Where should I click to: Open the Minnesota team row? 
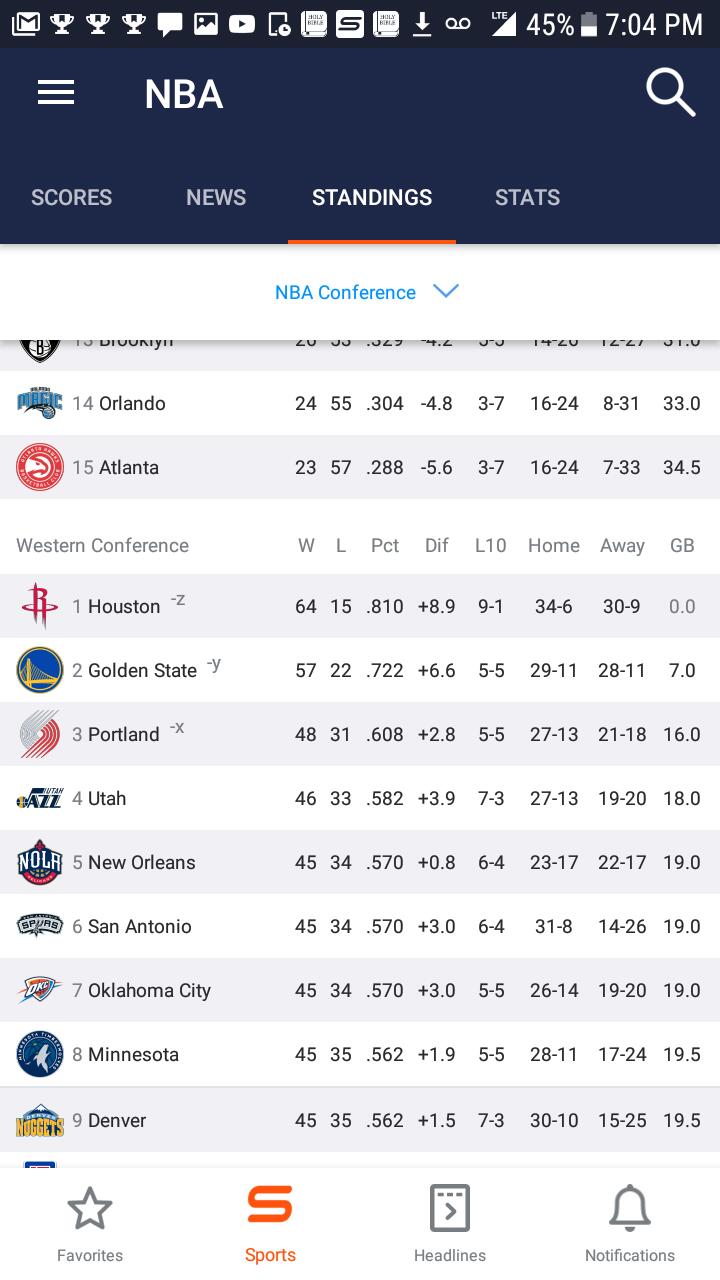[360, 1054]
